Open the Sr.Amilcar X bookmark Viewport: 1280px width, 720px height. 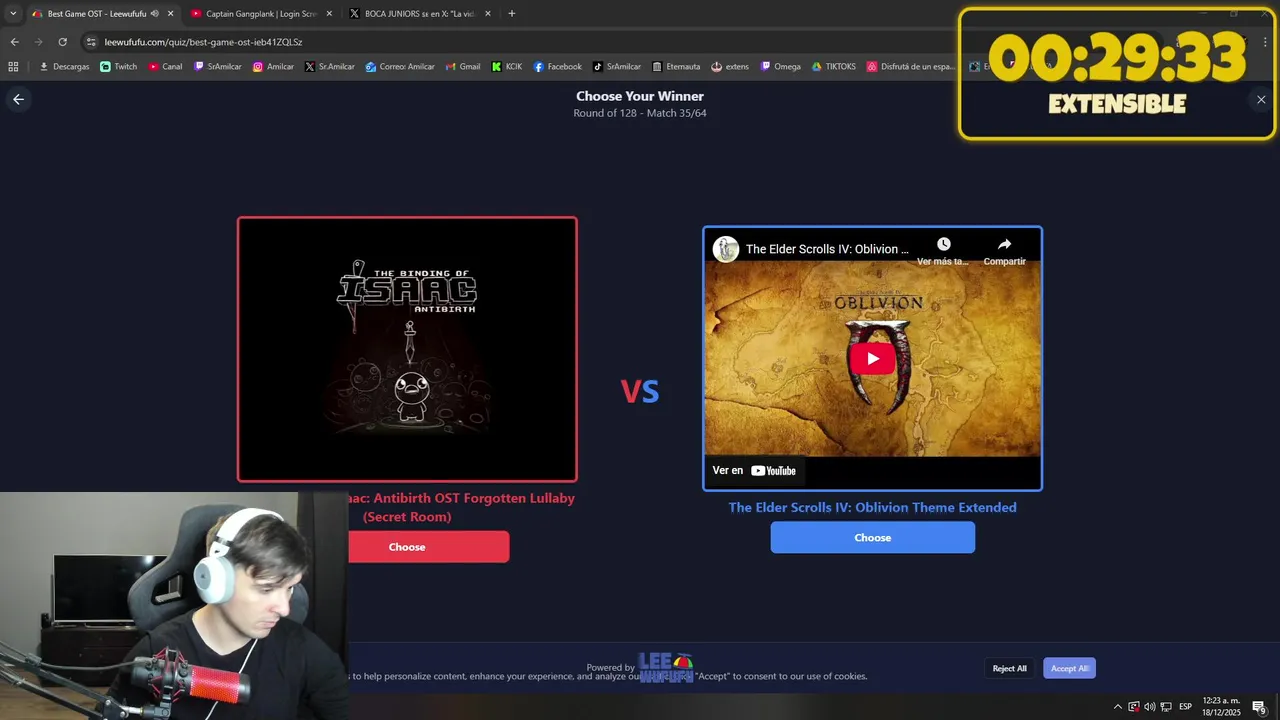coord(330,67)
